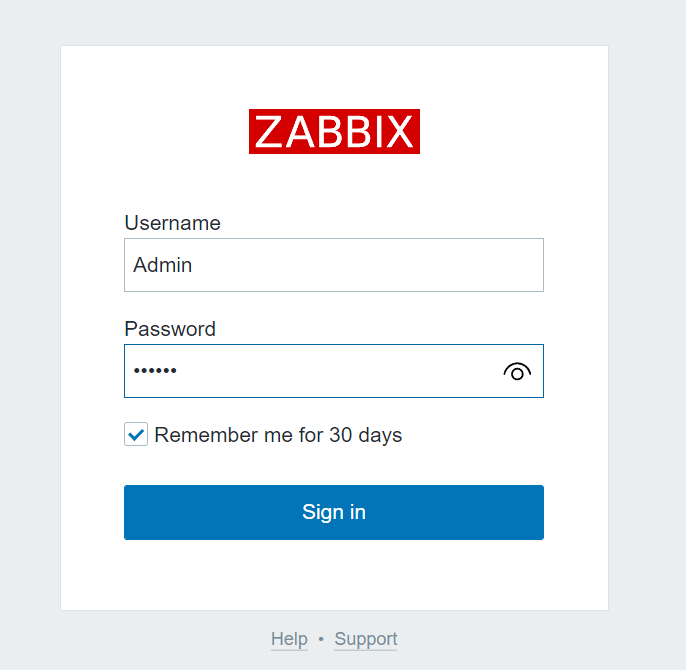Open the Help link
The image size is (686, 670).
tap(289, 639)
